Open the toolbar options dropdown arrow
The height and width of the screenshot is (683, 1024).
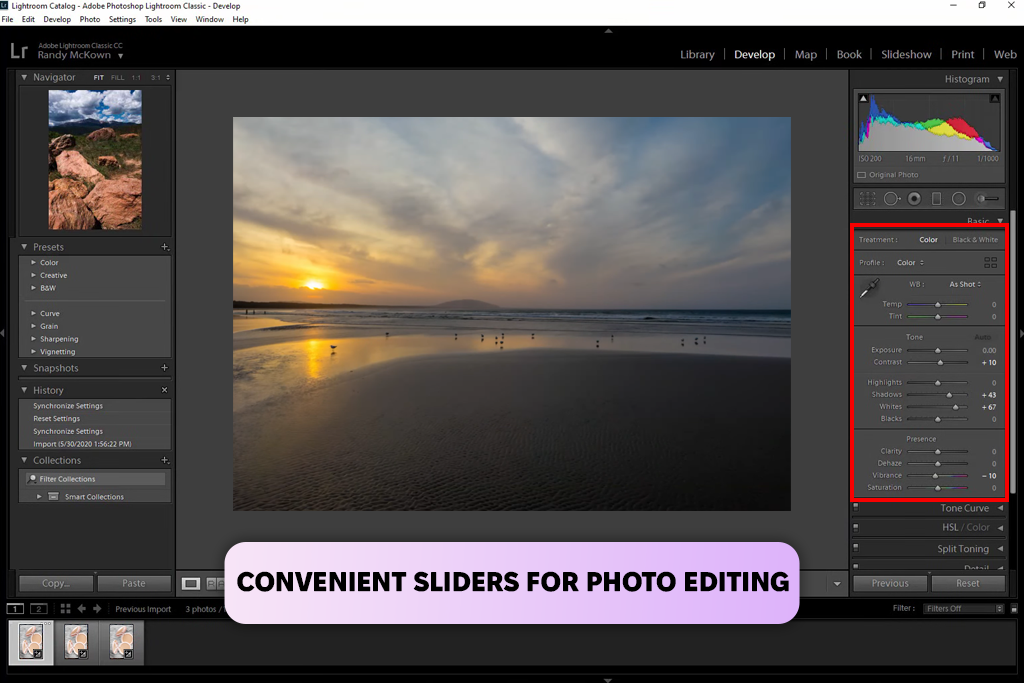pyautogui.click(x=837, y=584)
